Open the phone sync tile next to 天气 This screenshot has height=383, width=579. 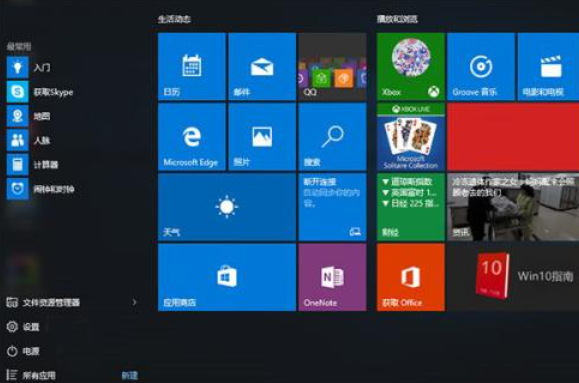[332, 207]
